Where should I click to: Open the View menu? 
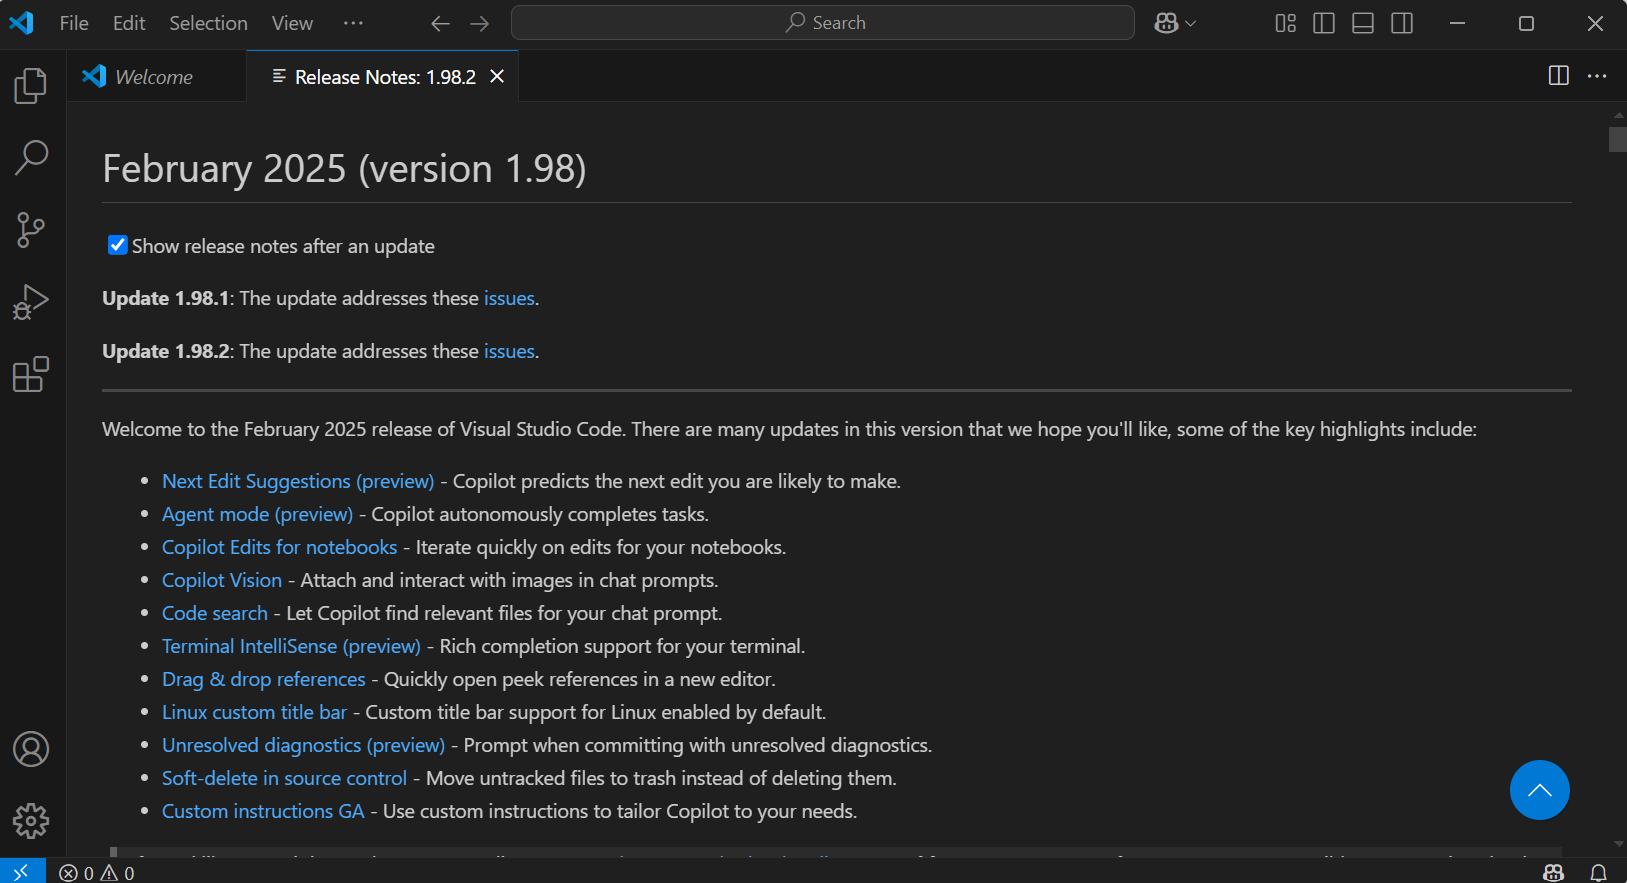point(292,23)
